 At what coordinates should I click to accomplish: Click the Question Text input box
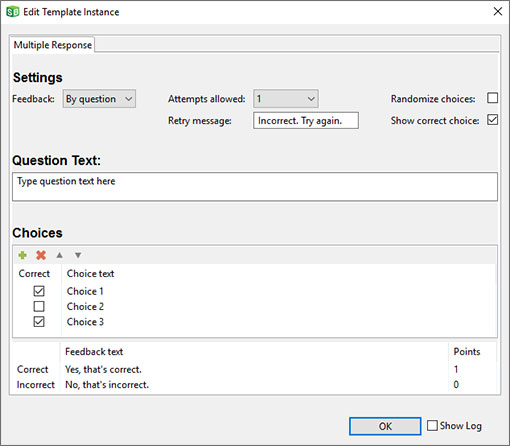255,187
